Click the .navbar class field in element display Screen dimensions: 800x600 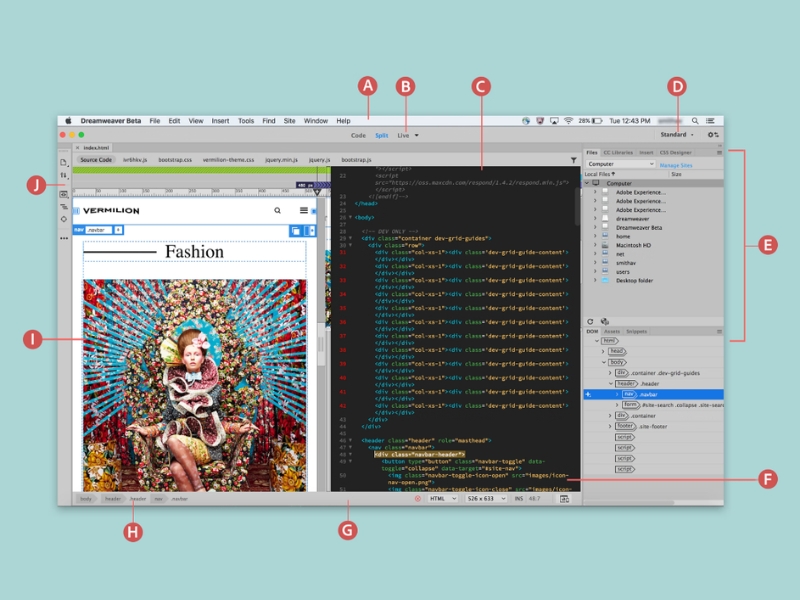click(98, 230)
